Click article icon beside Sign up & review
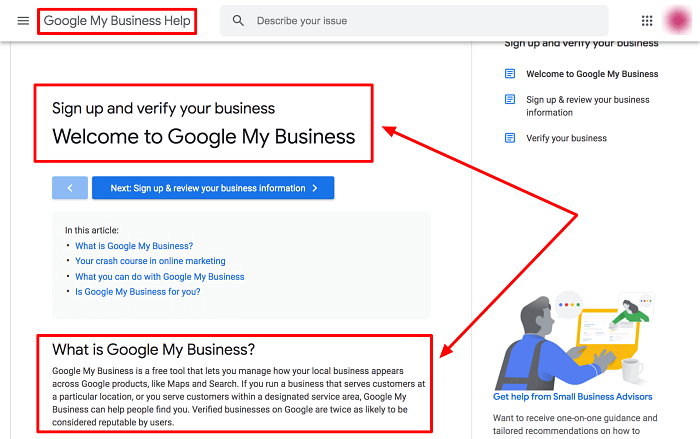 point(510,99)
